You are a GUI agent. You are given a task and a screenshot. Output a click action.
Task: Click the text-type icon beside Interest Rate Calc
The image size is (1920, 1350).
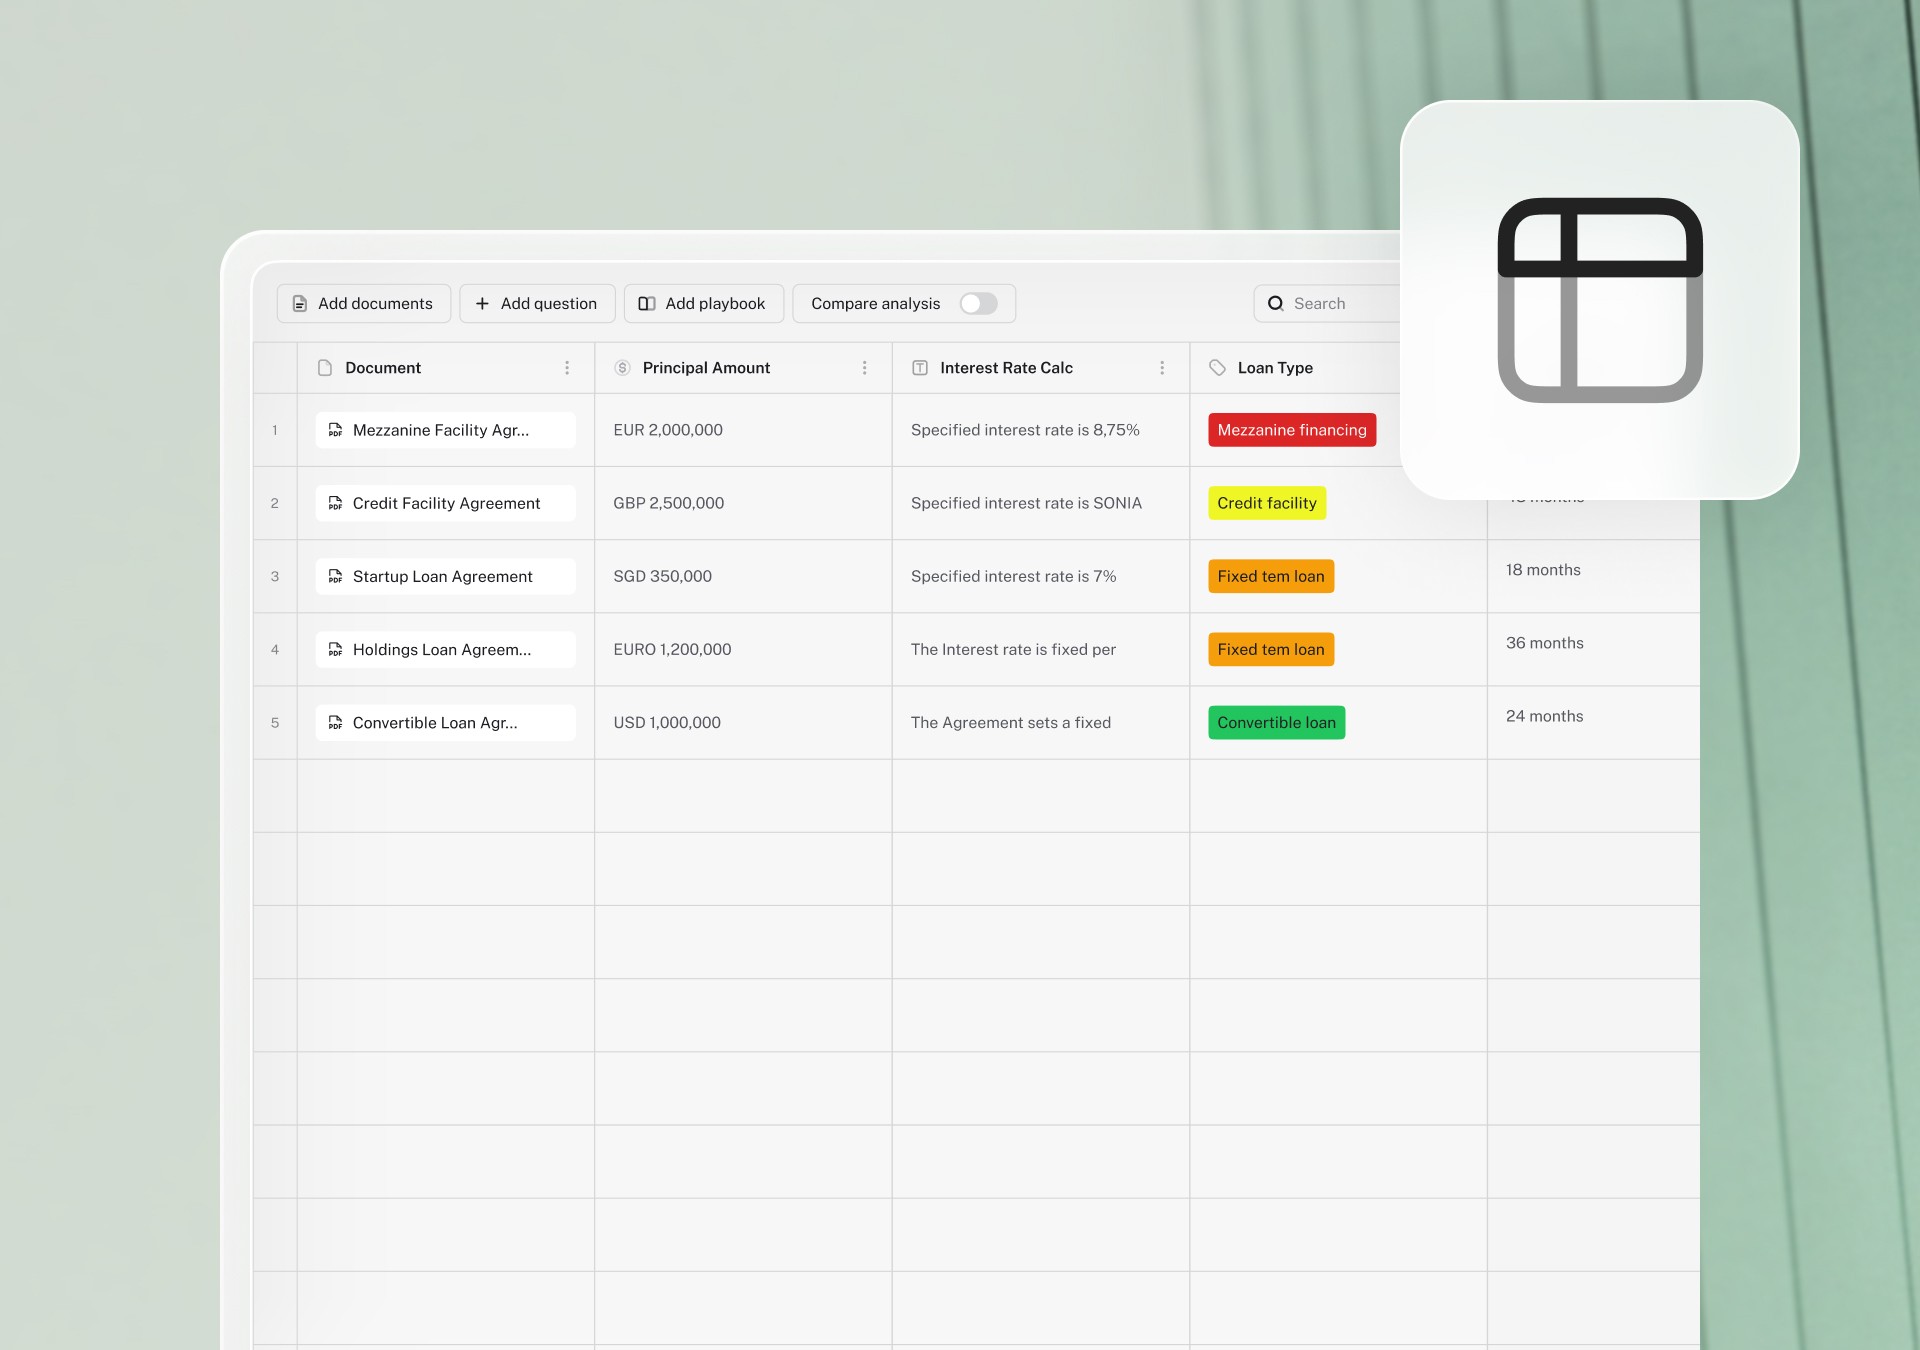(919, 367)
